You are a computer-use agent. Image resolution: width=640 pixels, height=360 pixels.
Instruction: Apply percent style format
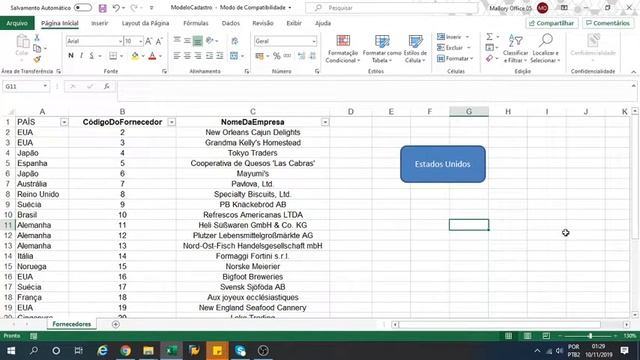coord(277,56)
